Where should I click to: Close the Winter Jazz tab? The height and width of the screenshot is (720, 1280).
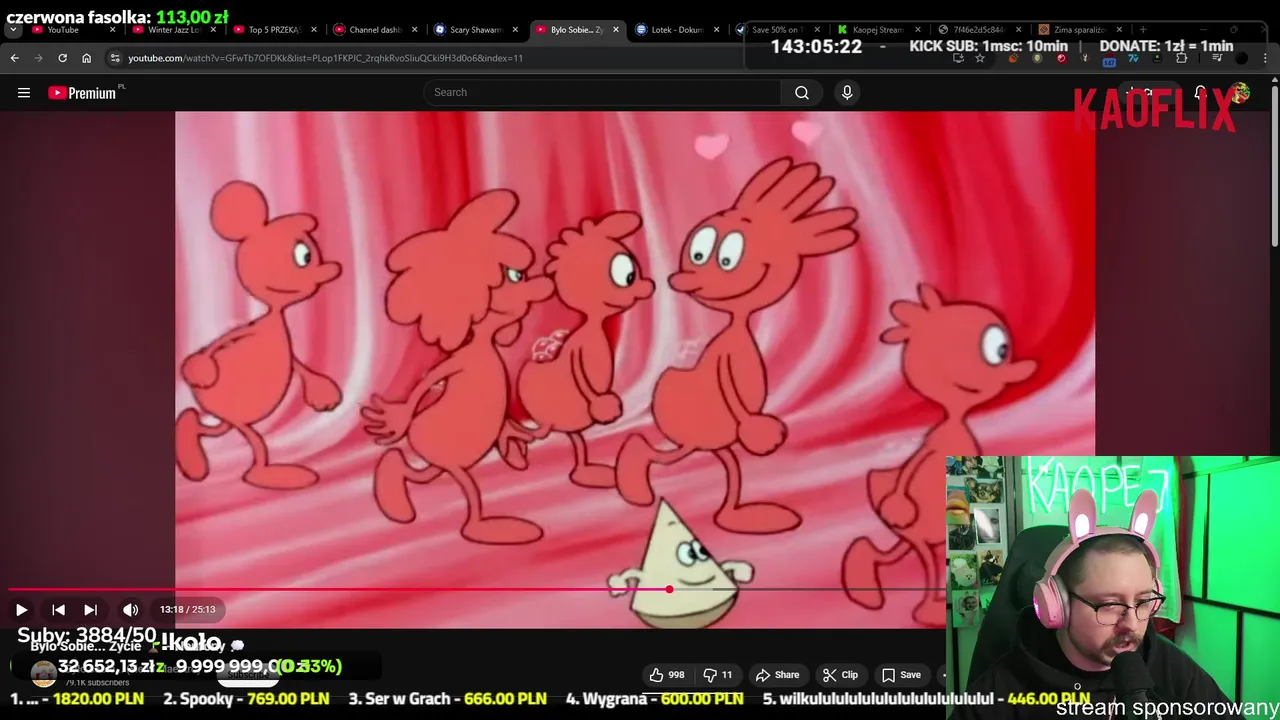(213, 30)
